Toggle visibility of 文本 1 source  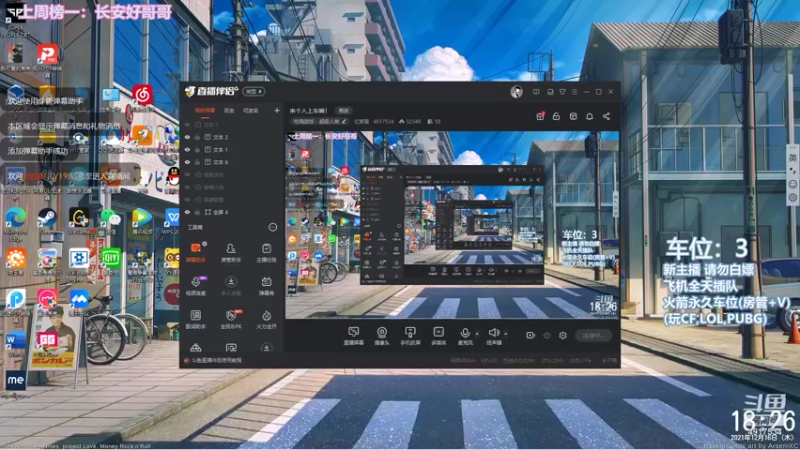(x=187, y=149)
